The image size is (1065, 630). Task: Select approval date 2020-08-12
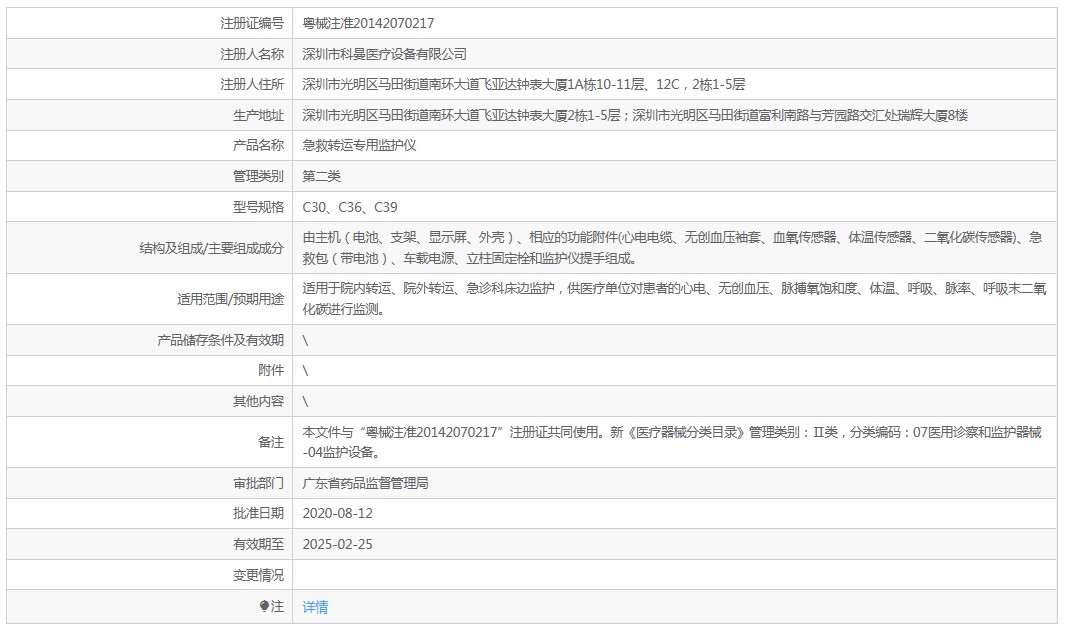point(338,513)
